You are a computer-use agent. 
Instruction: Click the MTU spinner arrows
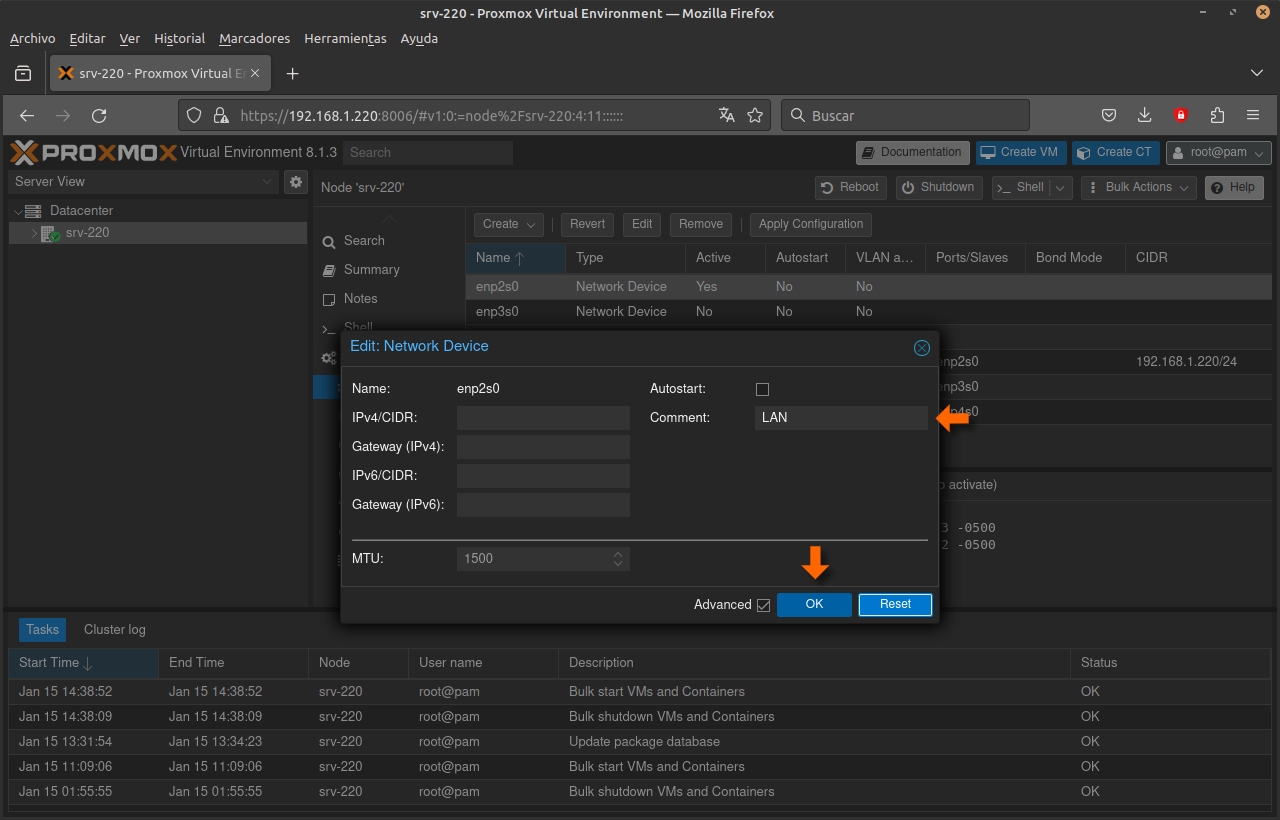(618, 559)
